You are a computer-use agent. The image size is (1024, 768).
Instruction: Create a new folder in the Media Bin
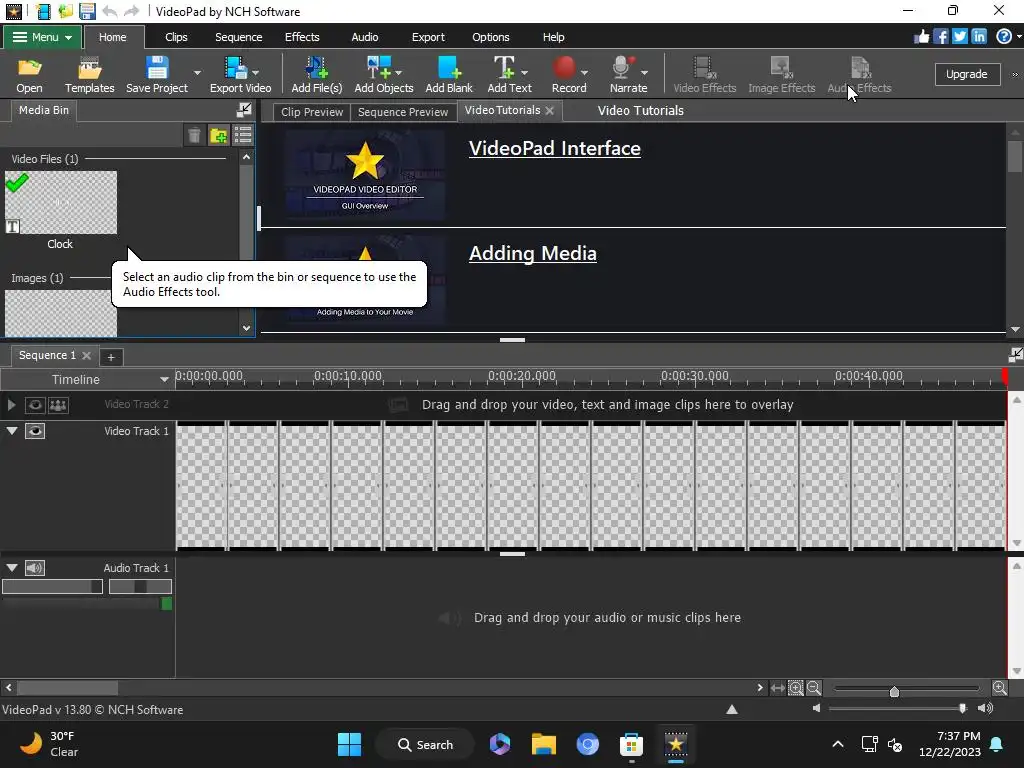click(x=219, y=135)
